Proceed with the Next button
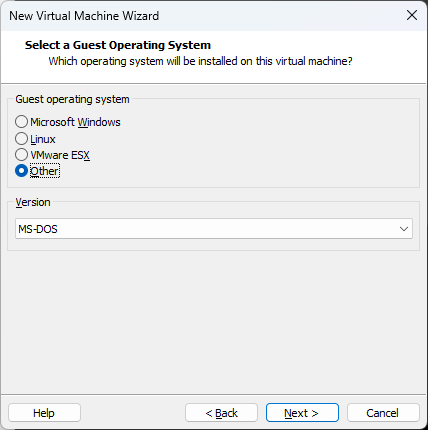Image resolution: width=428 pixels, height=430 pixels. pos(302,413)
